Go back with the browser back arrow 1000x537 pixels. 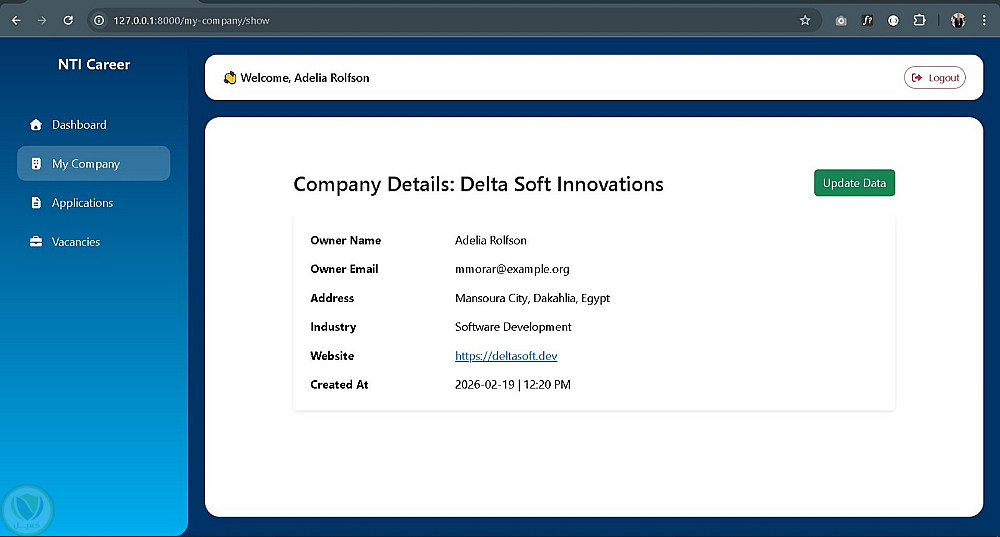pyautogui.click(x=16, y=20)
